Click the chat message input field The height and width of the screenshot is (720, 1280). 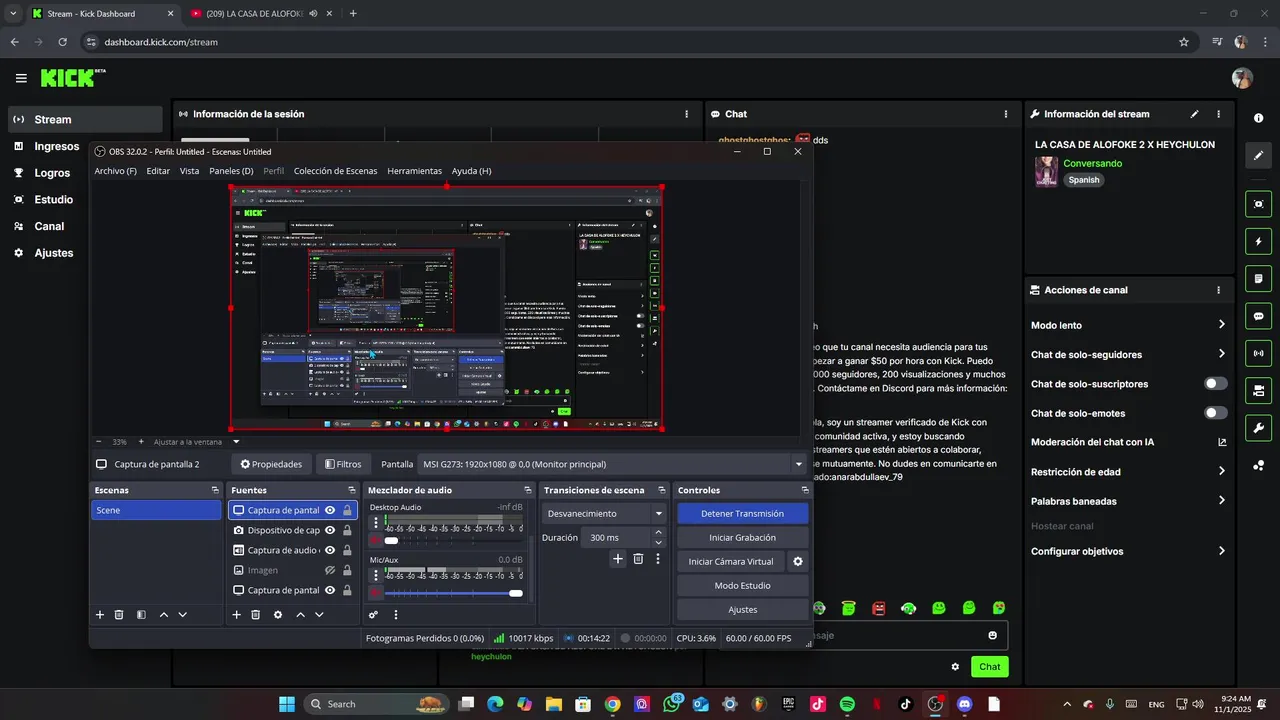pyautogui.click(x=895, y=635)
